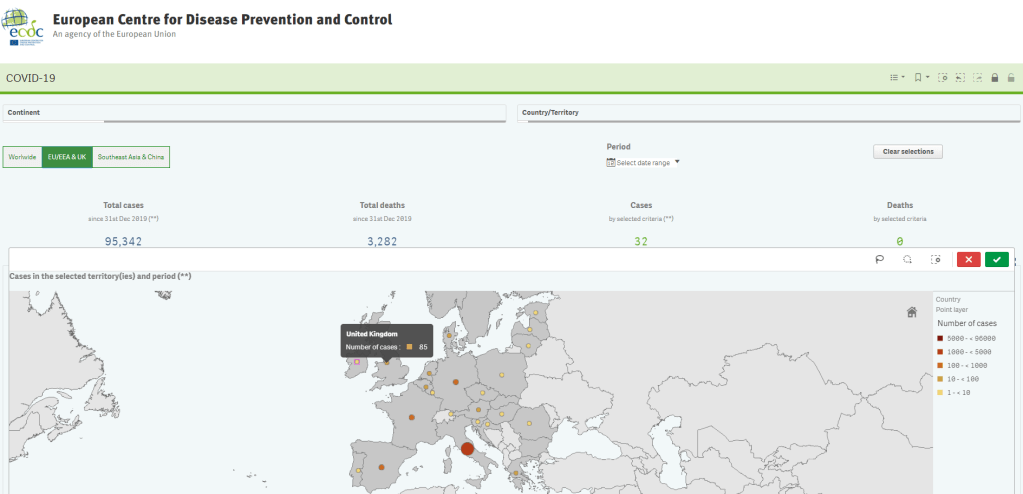Unlock all selections open padlock icon
1023x494 pixels.
coord(1011,78)
